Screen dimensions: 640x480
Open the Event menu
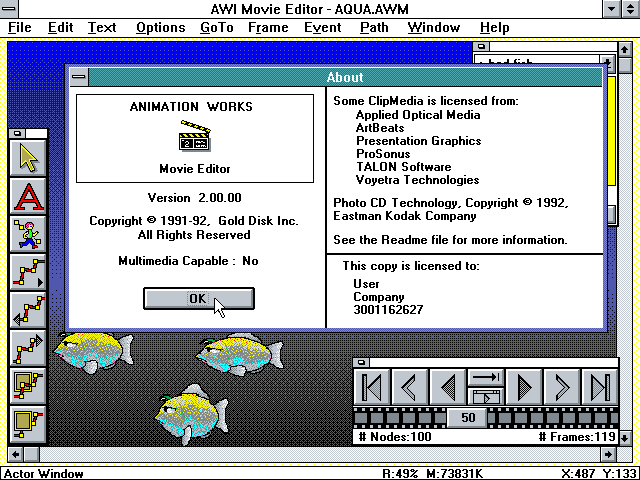tap(322, 27)
